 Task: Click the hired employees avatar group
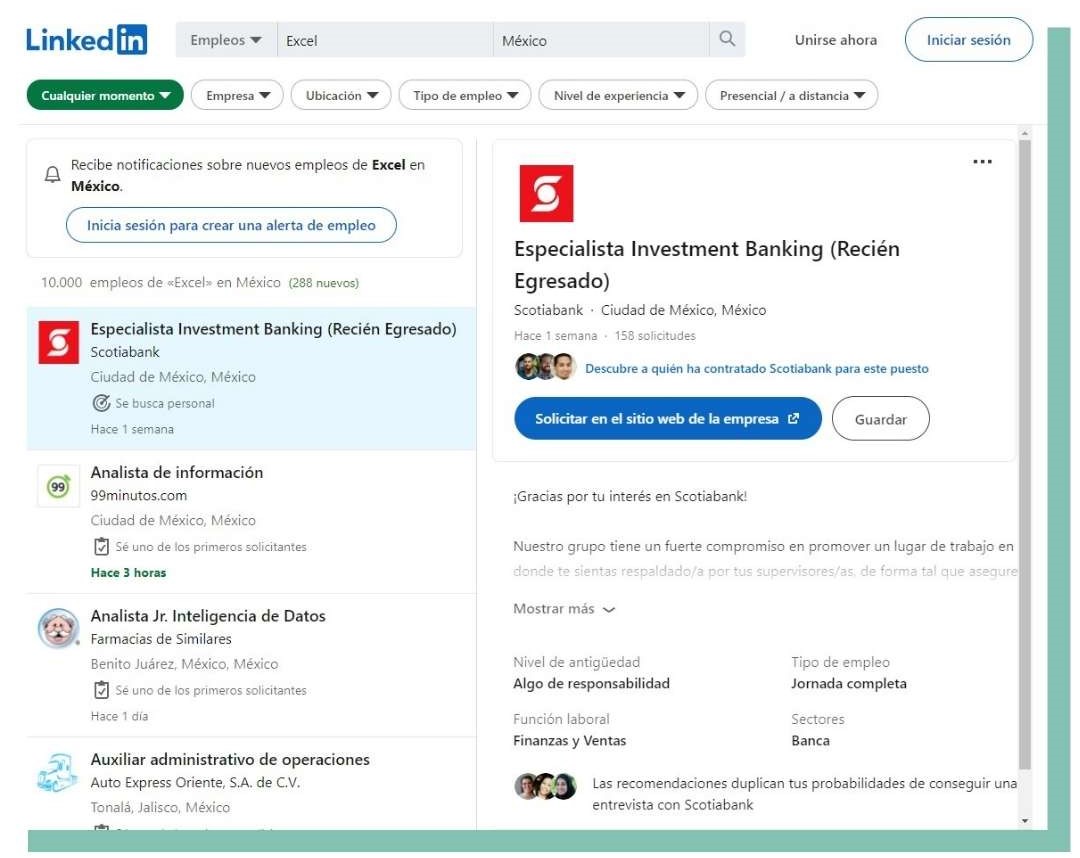click(x=545, y=367)
